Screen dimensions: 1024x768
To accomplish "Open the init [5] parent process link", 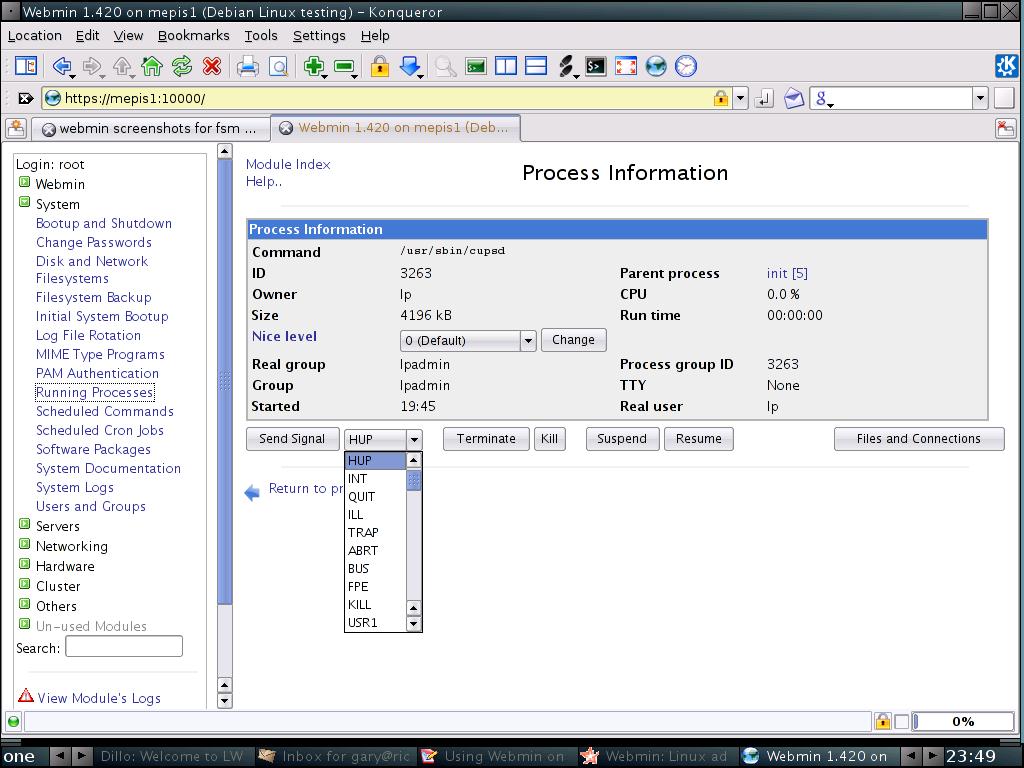I will tap(787, 274).
